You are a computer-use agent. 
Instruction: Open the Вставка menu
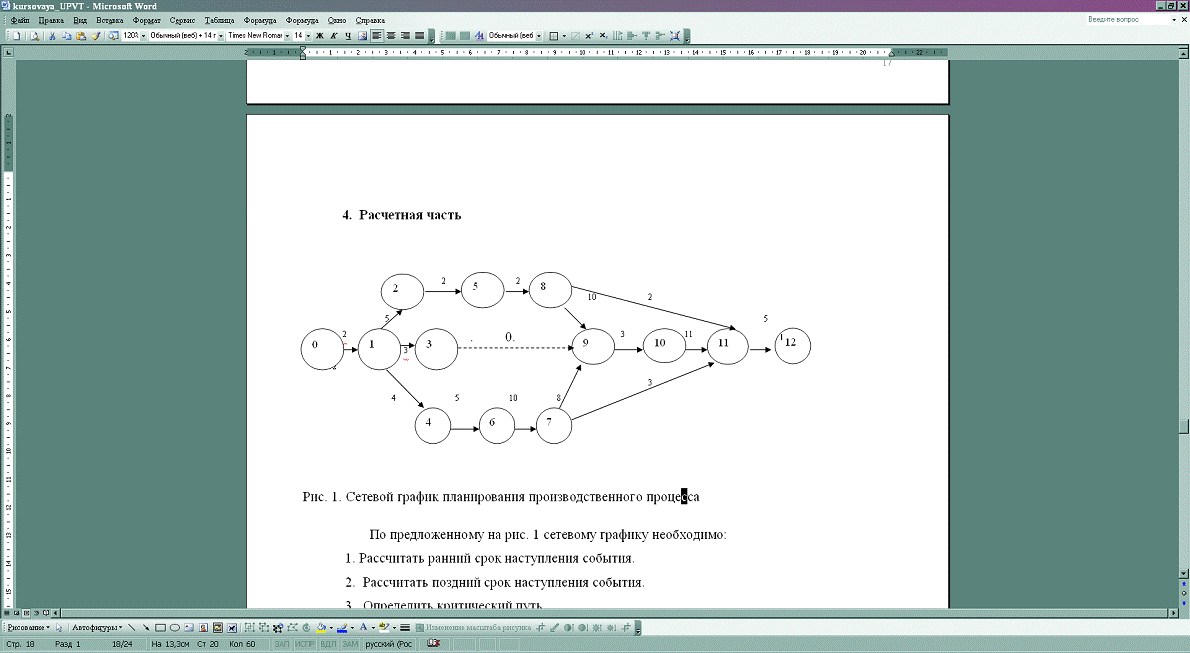coord(109,21)
